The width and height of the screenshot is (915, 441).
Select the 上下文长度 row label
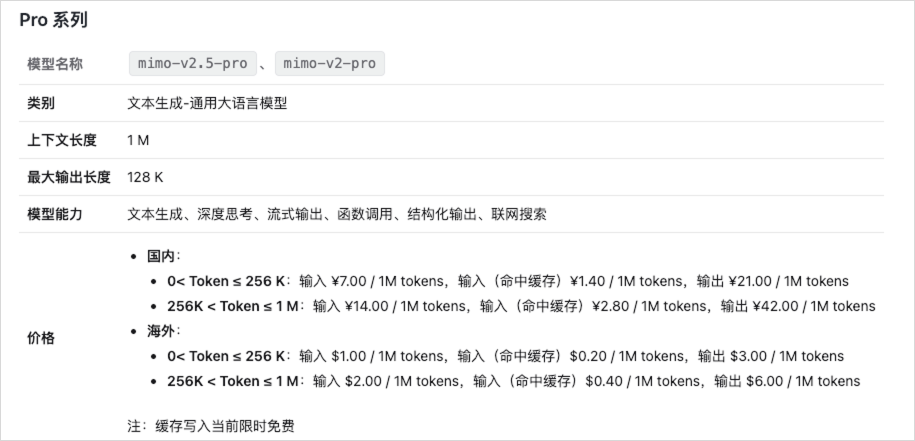[x=62, y=140]
